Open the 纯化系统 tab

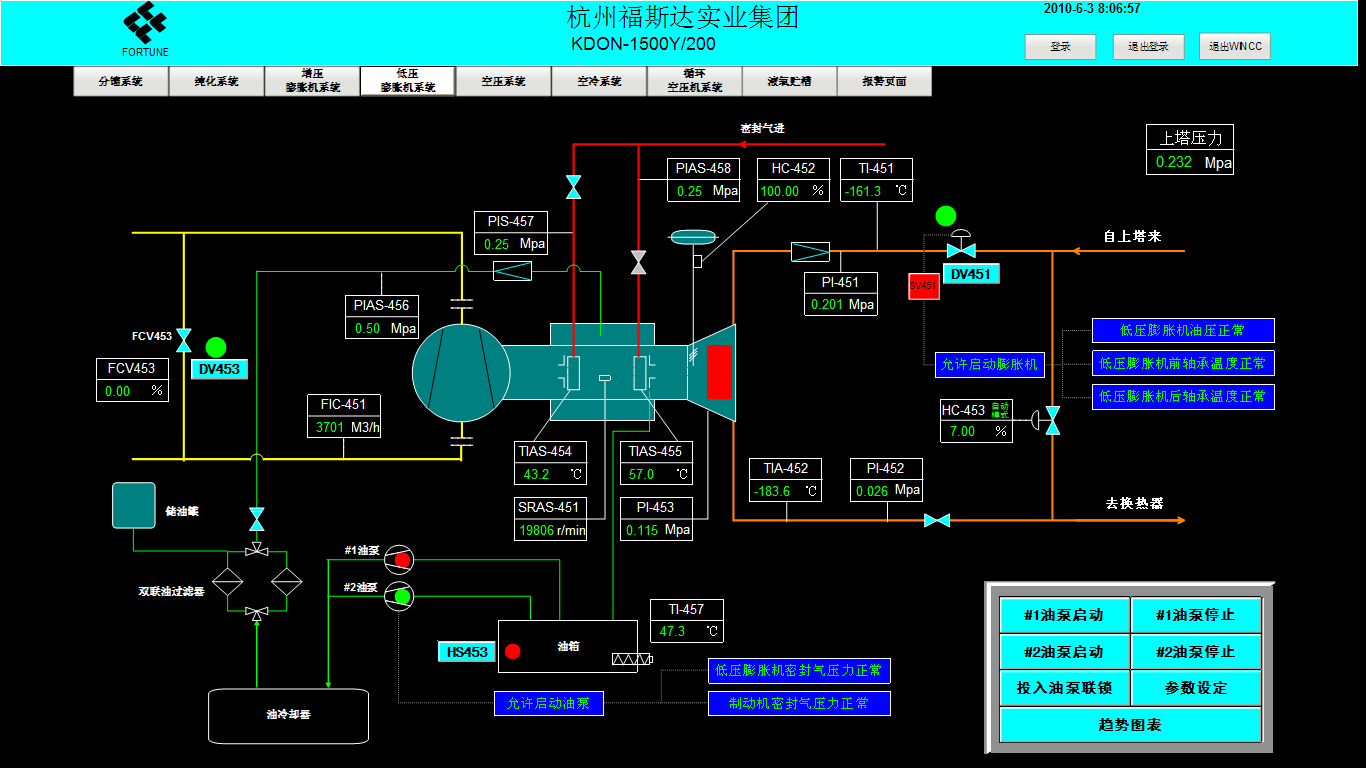point(216,82)
